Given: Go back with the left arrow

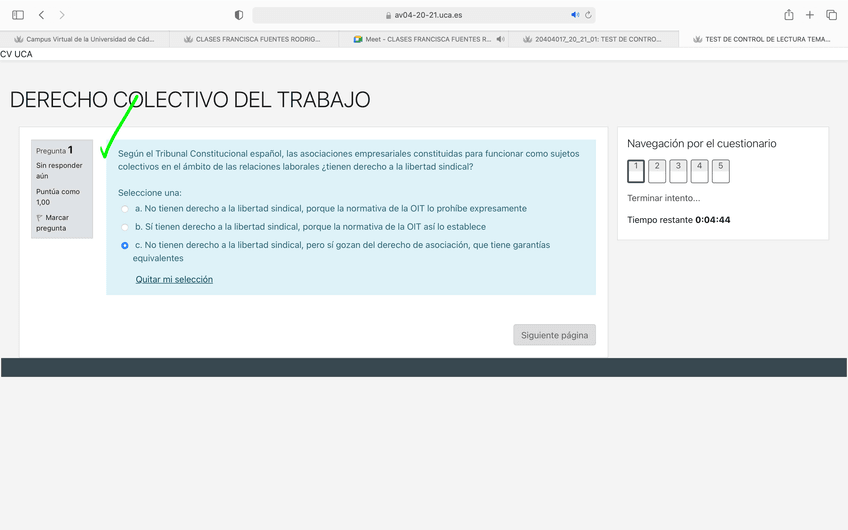Looking at the screenshot, I should pyautogui.click(x=42, y=15).
